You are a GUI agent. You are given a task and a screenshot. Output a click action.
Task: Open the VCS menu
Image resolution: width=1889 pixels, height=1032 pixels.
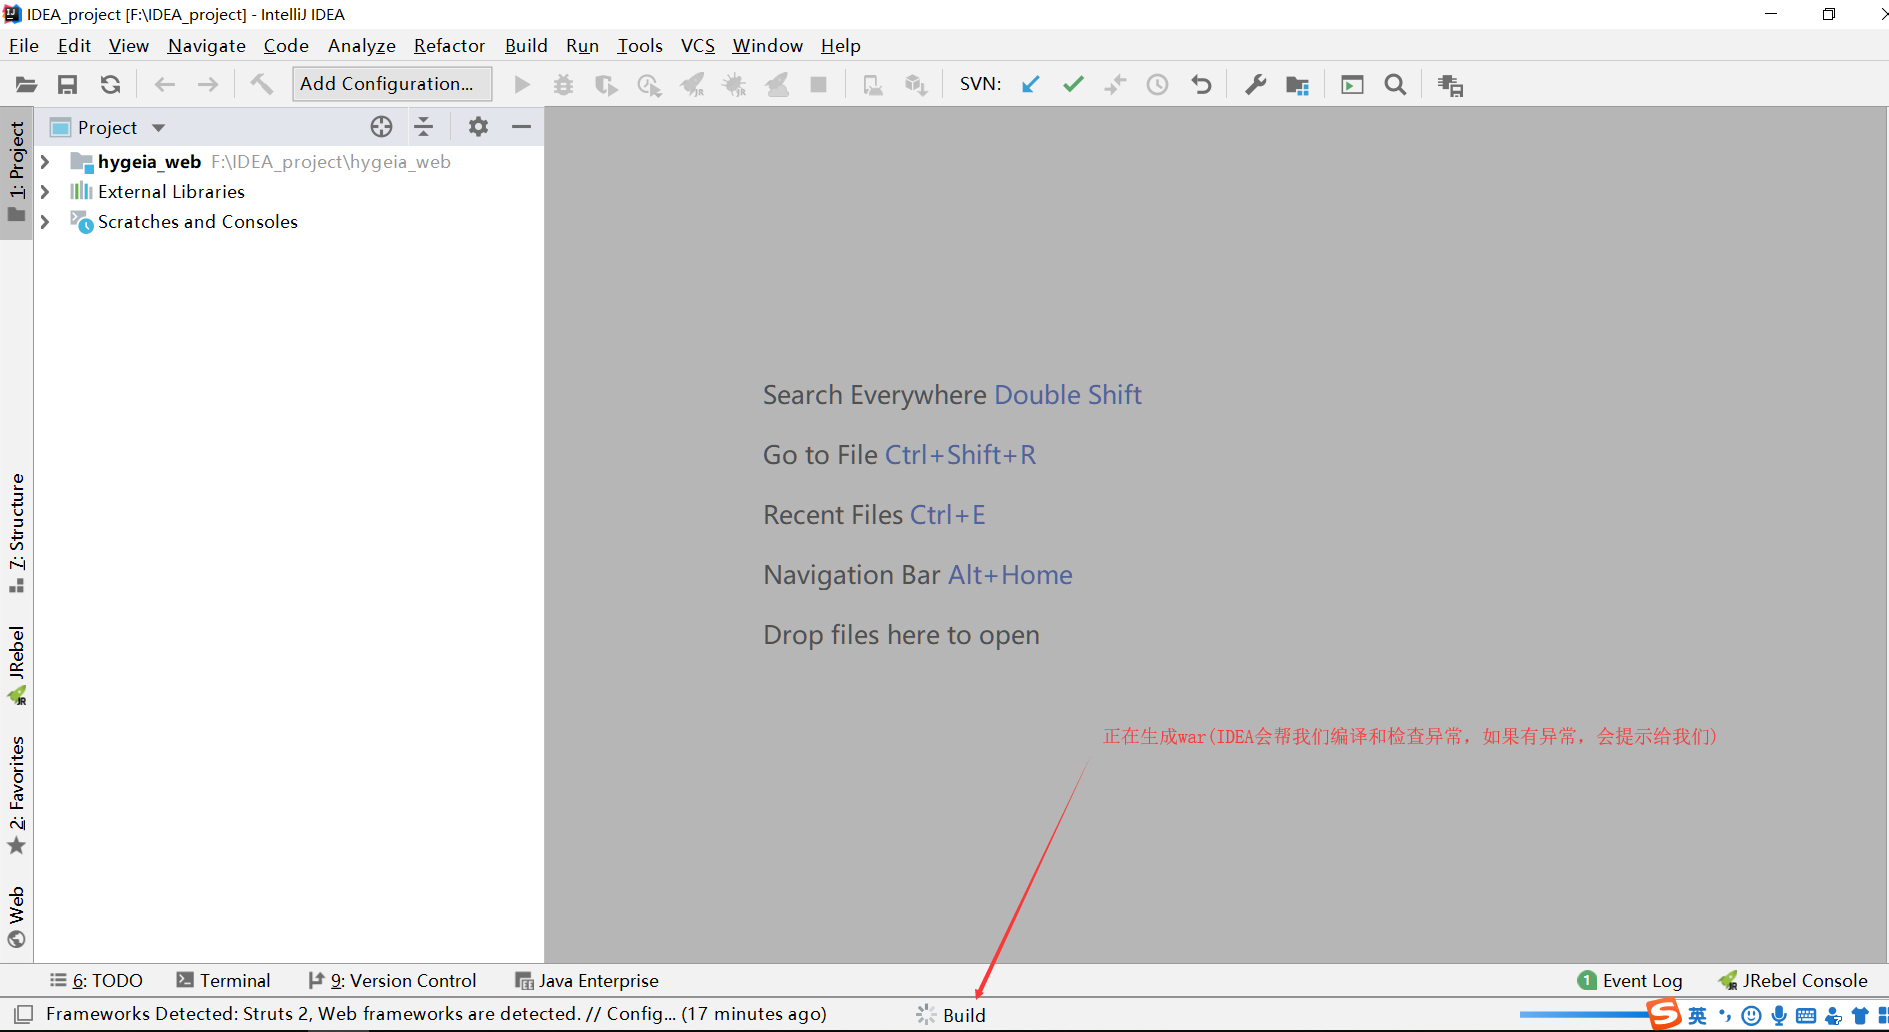pyautogui.click(x=697, y=46)
